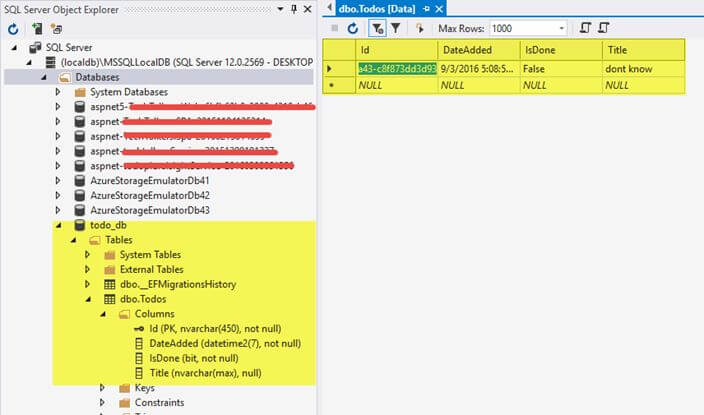704x415 pixels.
Task: Click the AzureStorageEmulatorDb41 database icon
Action: coord(79,181)
